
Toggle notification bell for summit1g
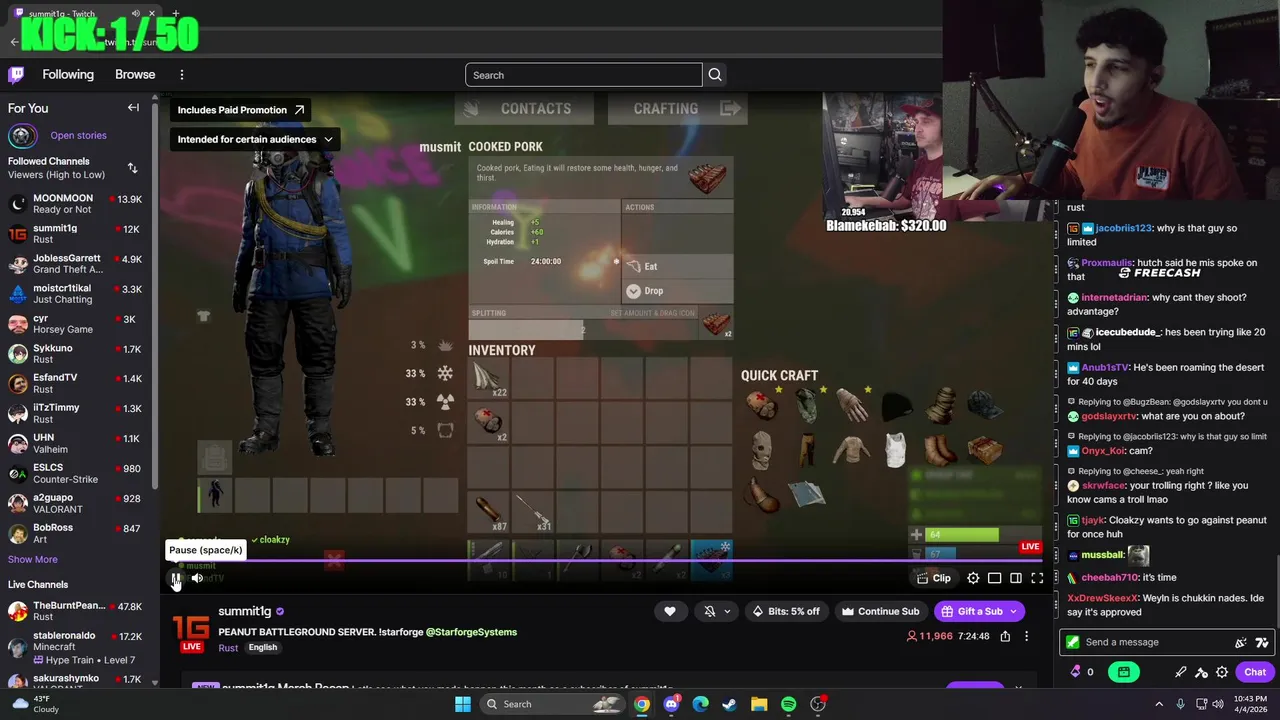click(710, 611)
